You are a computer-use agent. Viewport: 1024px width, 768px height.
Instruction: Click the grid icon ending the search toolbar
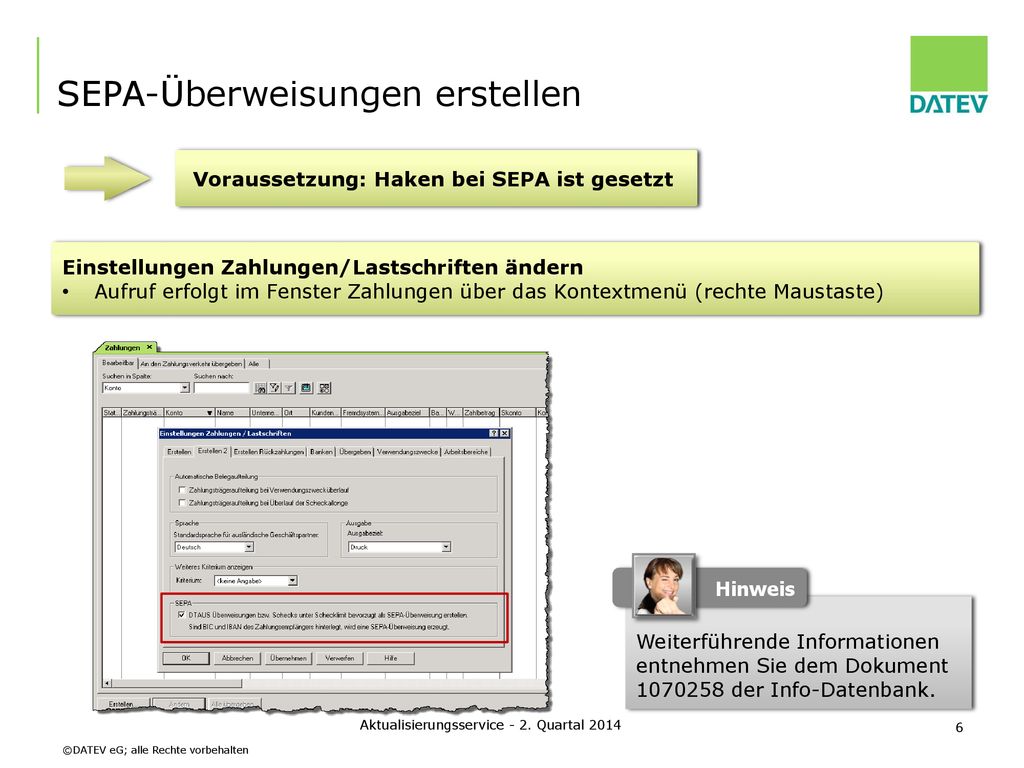click(x=325, y=388)
